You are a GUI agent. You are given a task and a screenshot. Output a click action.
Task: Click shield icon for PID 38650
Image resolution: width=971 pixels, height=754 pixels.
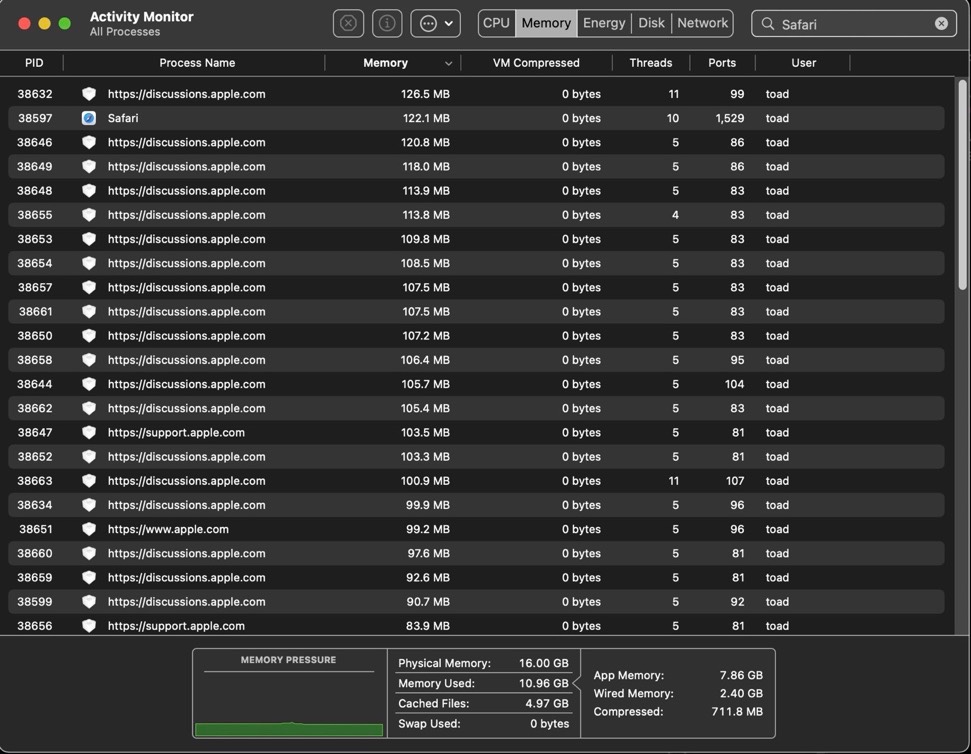coord(89,335)
